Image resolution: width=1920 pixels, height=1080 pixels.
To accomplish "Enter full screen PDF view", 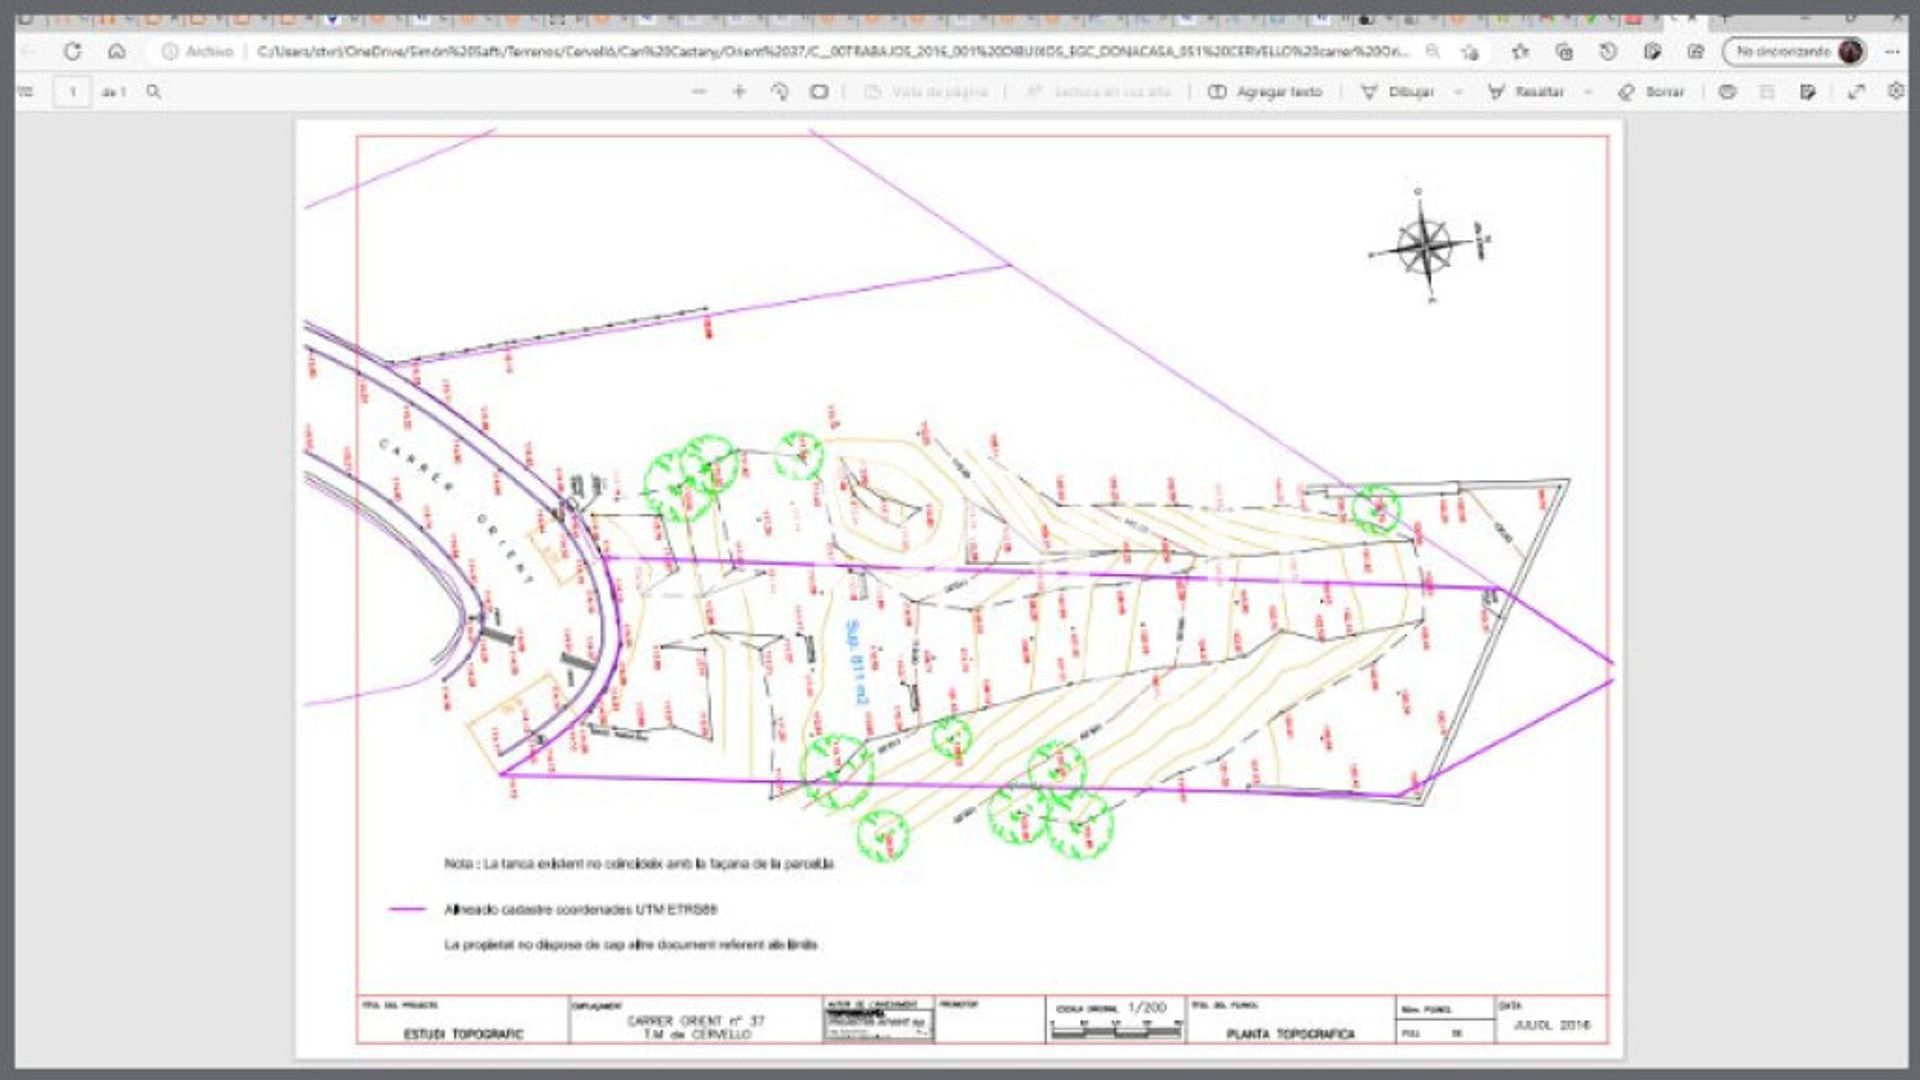I will 1856,91.
